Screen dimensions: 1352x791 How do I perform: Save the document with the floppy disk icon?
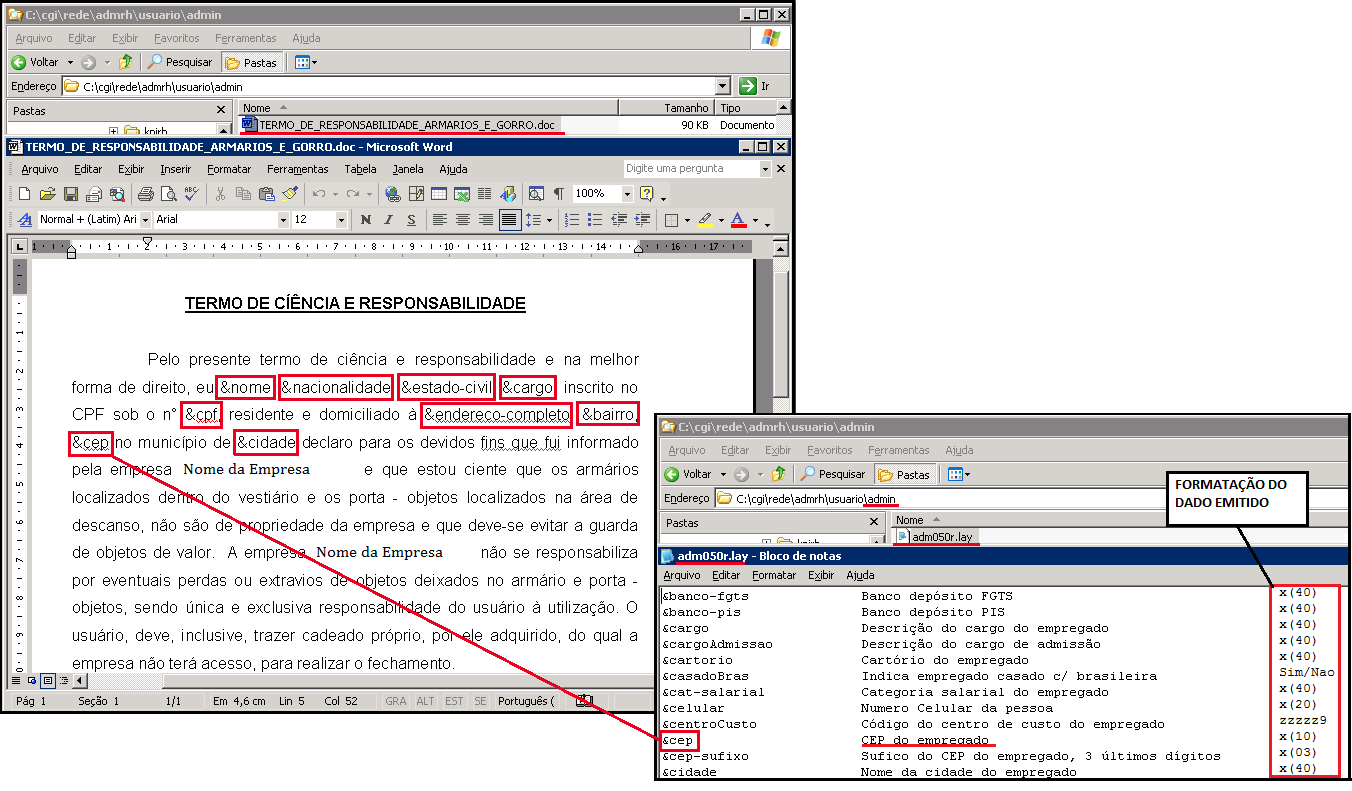pyautogui.click(x=71, y=194)
